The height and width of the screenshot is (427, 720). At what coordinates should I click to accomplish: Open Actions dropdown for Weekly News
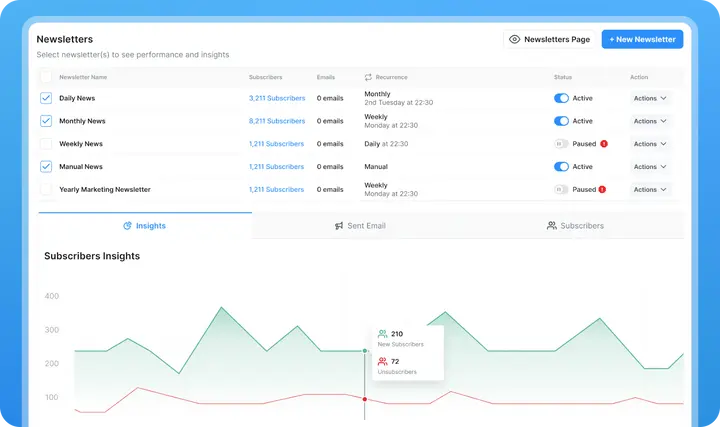click(x=650, y=144)
